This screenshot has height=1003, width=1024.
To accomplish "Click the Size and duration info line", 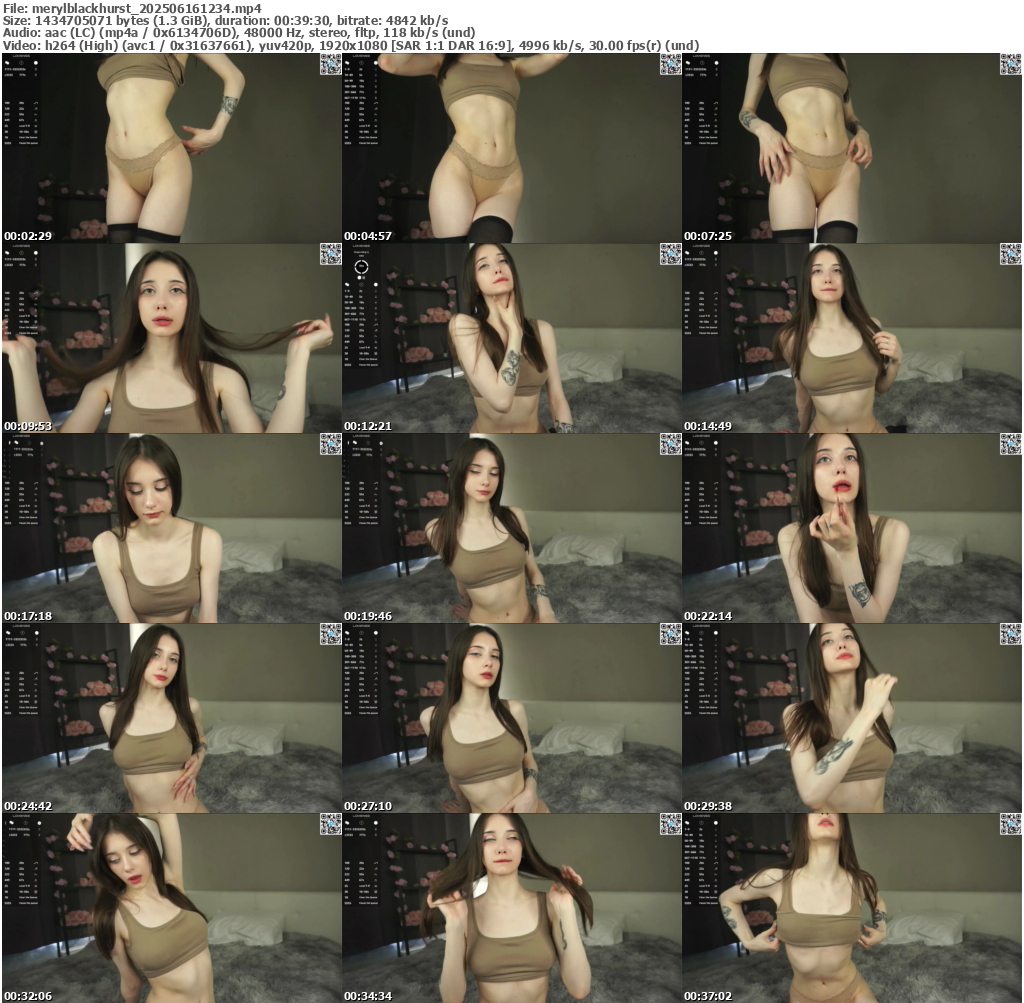I will pyautogui.click(x=225, y=20).
